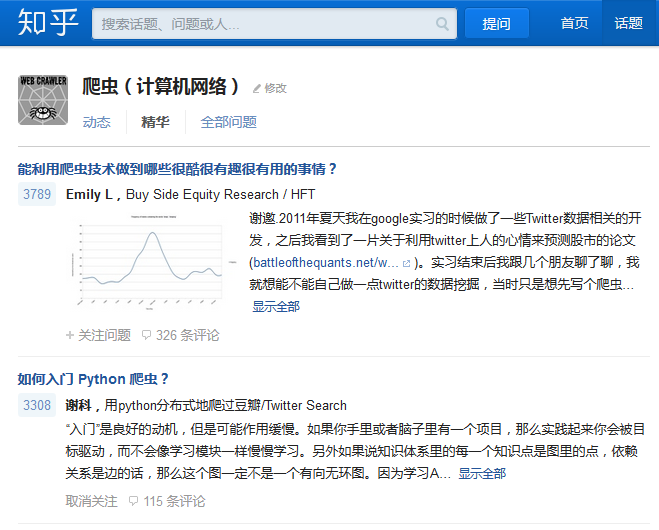Switch to the 动态 tab
659x530 pixels.
click(x=96, y=122)
